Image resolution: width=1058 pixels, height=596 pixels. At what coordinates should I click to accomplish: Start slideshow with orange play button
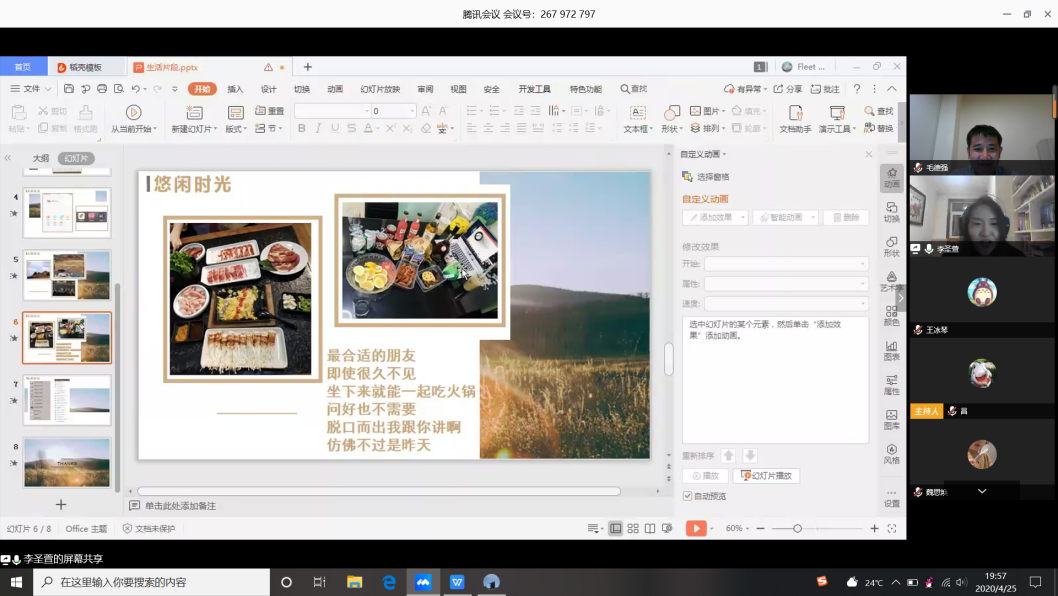click(x=695, y=528)
